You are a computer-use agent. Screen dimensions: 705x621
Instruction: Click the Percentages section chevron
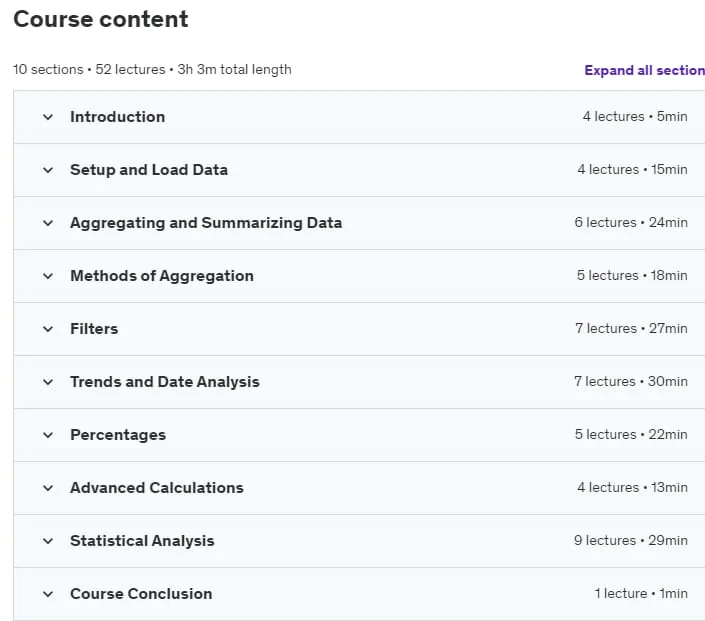coord(48,436)
